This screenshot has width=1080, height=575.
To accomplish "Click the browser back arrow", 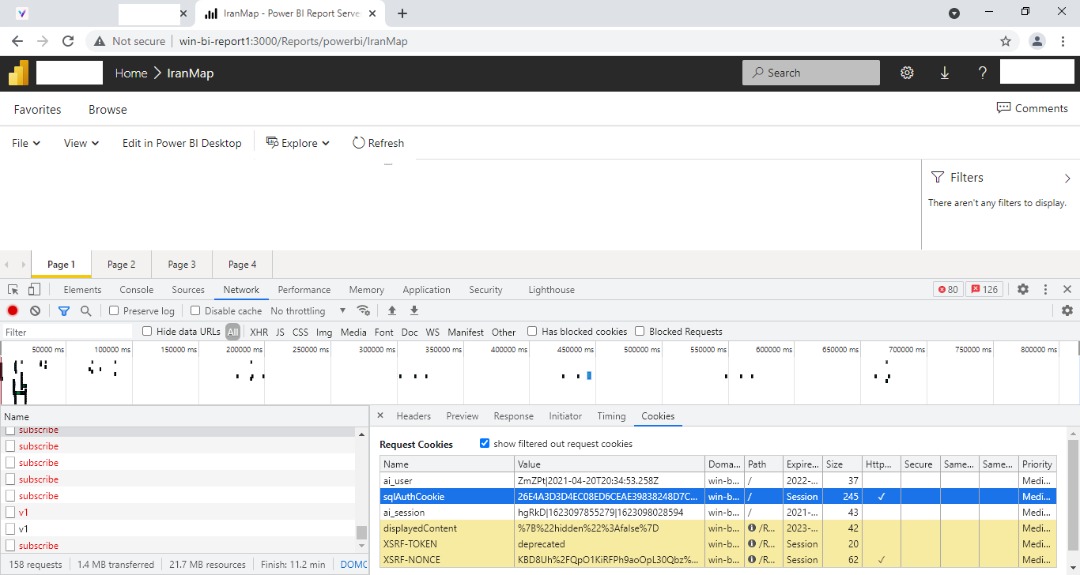I will coord(17,41).
